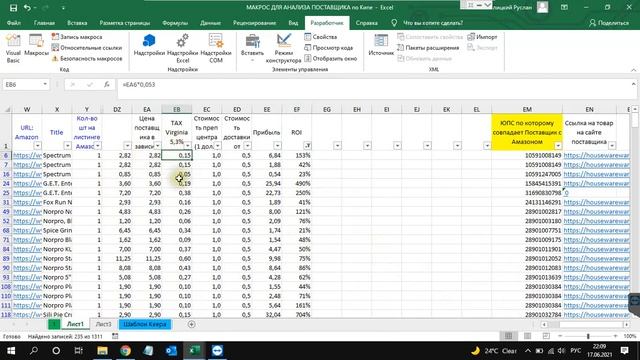This screenshot has width=640, height=360.
Task: Click View Code (Просмотр кода)
Action: 329,48
